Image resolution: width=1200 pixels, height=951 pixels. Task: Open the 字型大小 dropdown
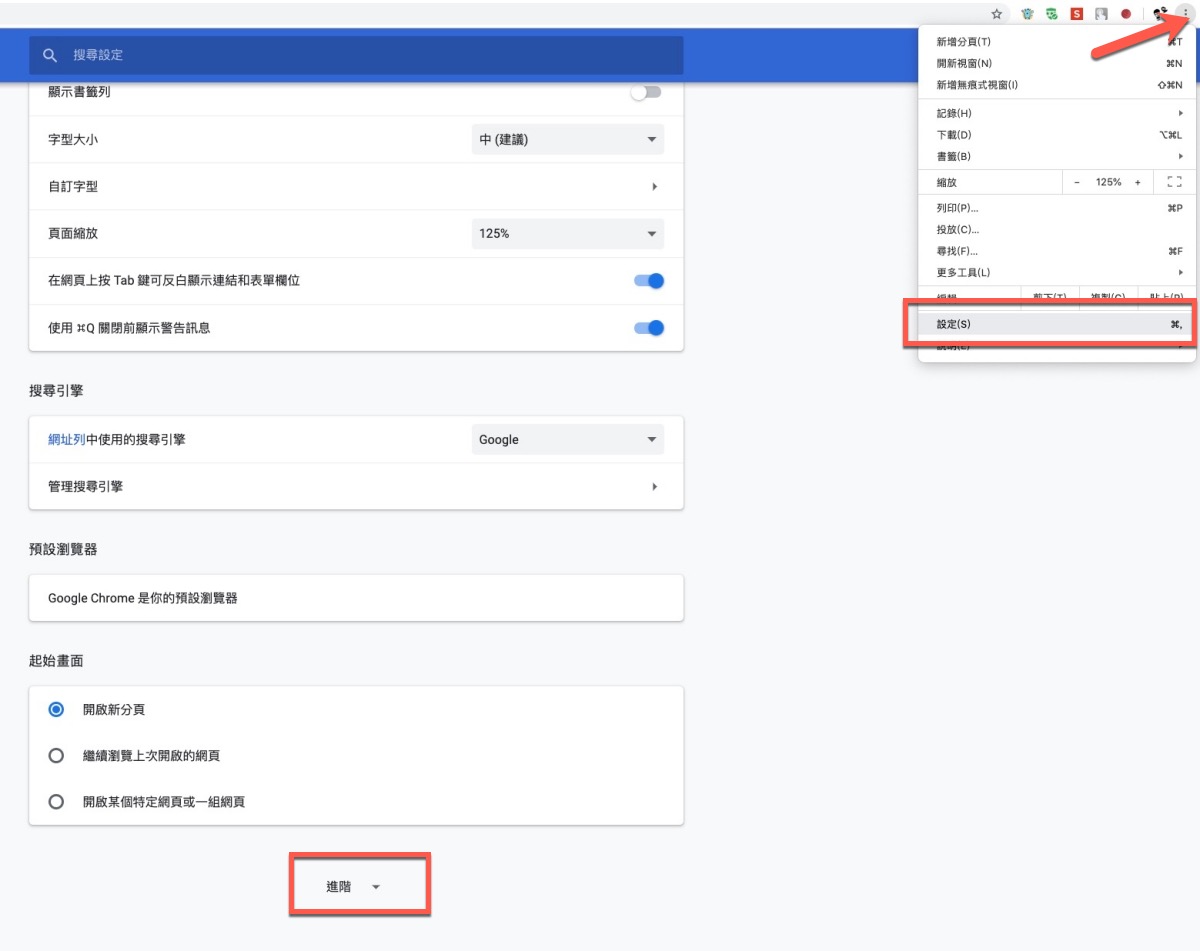coord(568,139)
